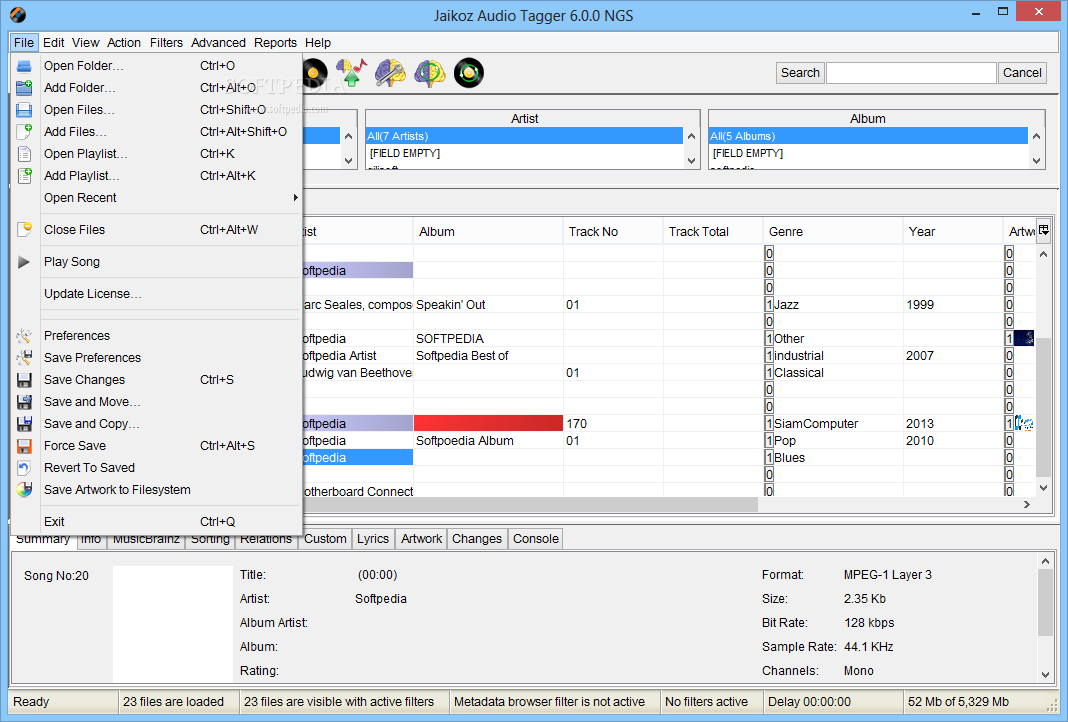Click the Track No column header
The width and height of the screenshot is (1068, 722).
coord(612,232)
